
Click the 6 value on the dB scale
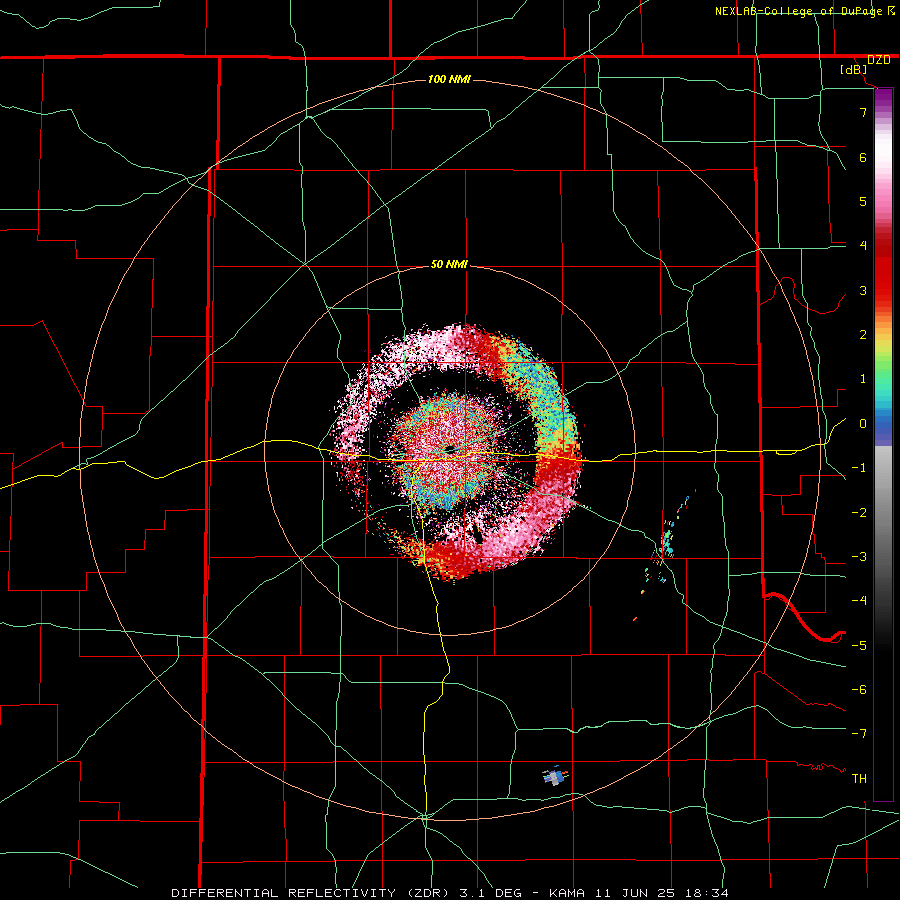pyautogui.click(x=863, y=157)
